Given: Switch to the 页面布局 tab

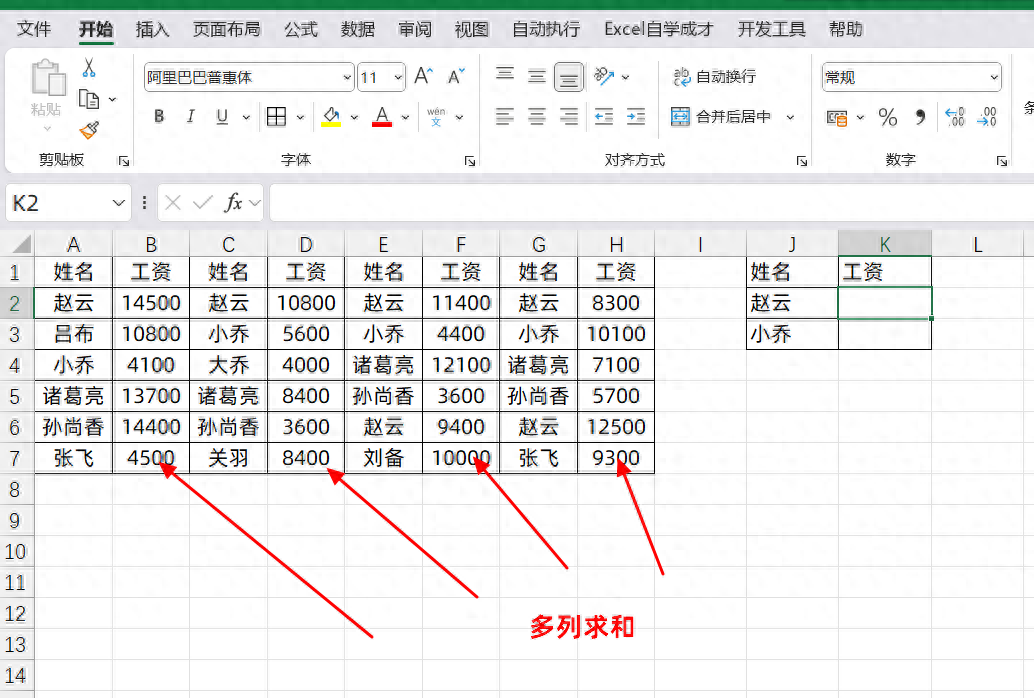Looking at the screenshot, I should [x=226, y=29].
